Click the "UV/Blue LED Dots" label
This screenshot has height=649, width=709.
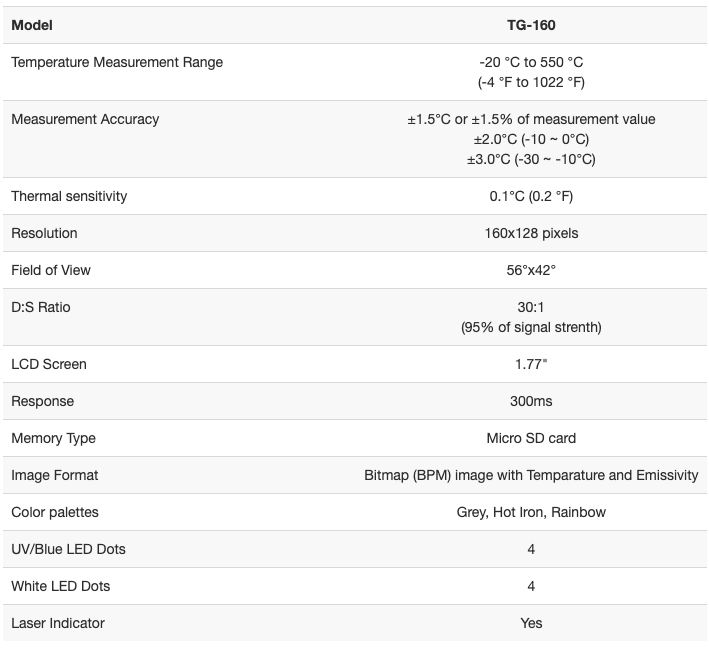(68, 549)
